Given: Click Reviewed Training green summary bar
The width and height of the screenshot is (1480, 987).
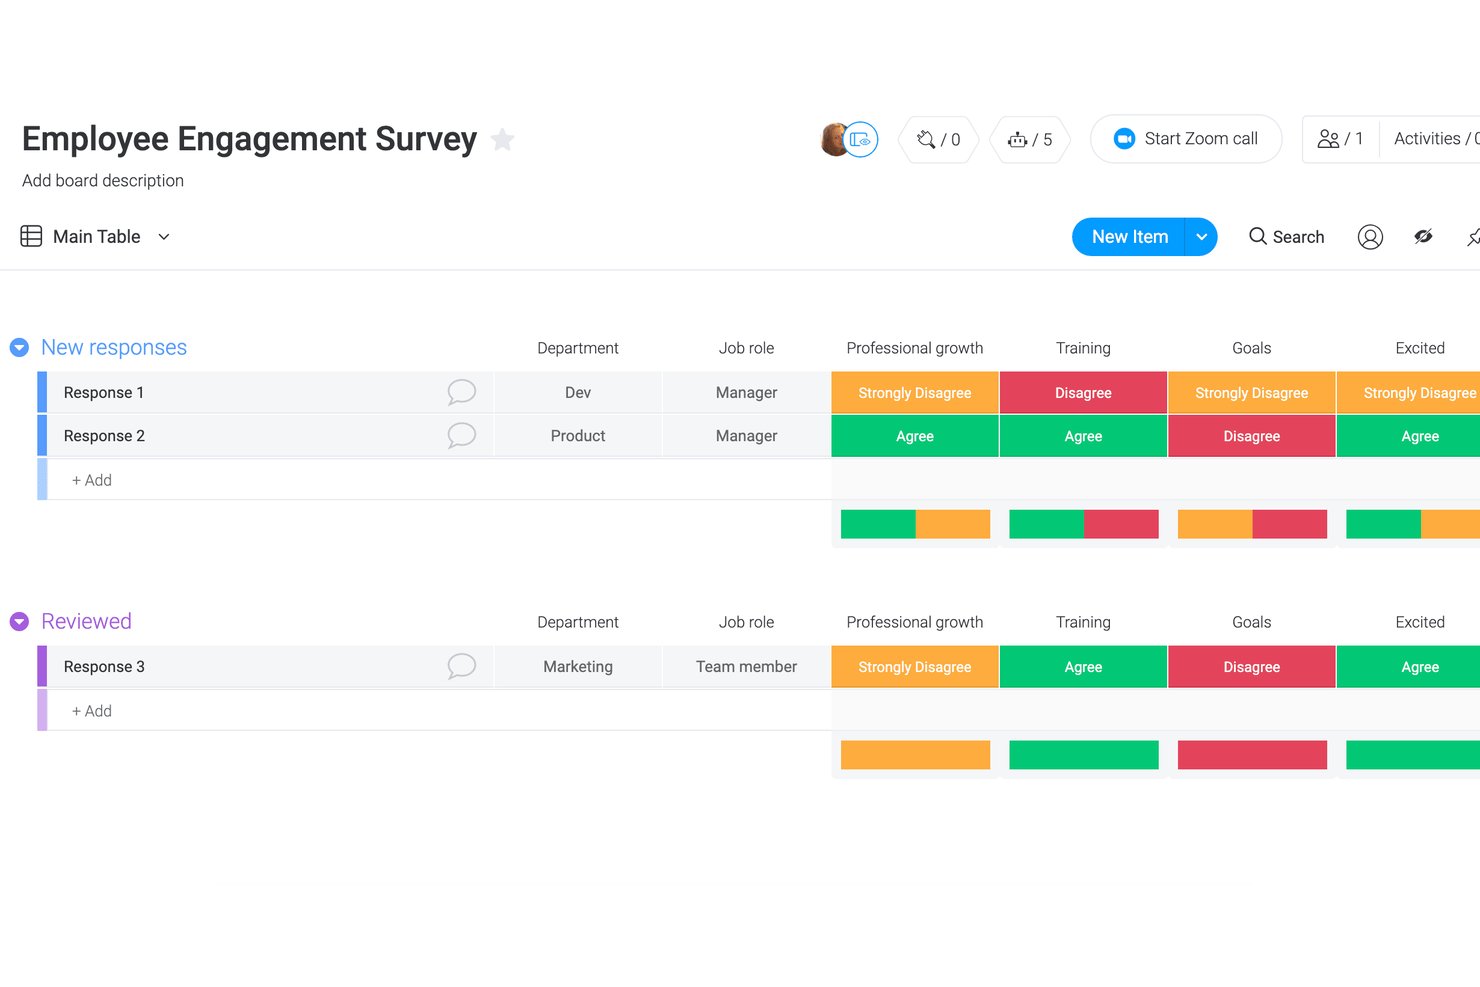Looking at the screenshot, I should click(1084, 755).
